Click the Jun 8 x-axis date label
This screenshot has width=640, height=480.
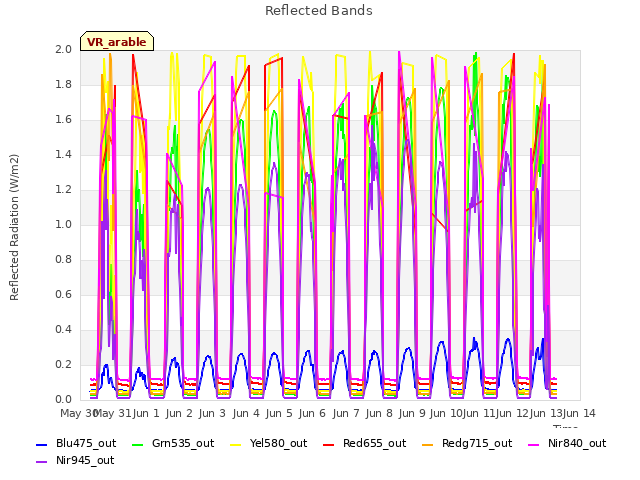(379, 413)
